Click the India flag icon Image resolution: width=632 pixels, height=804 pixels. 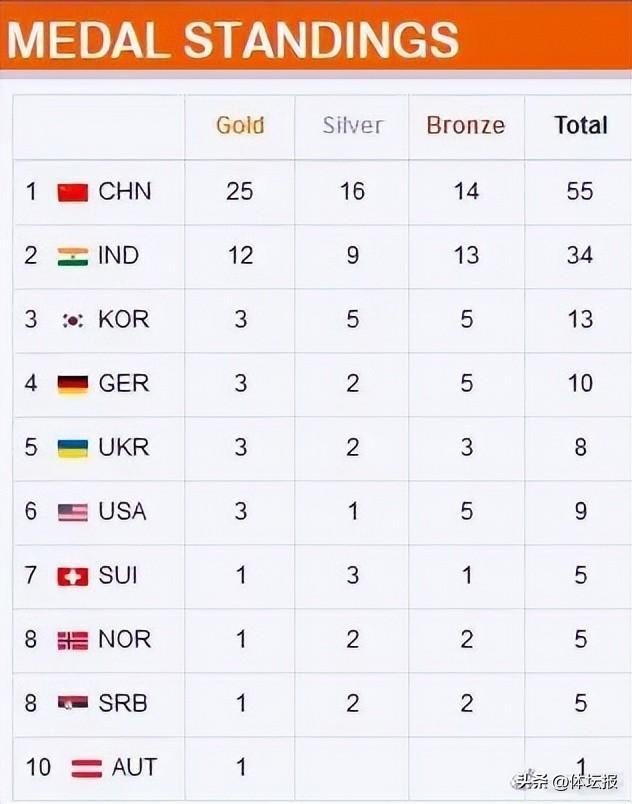click(x=73, y=256)
